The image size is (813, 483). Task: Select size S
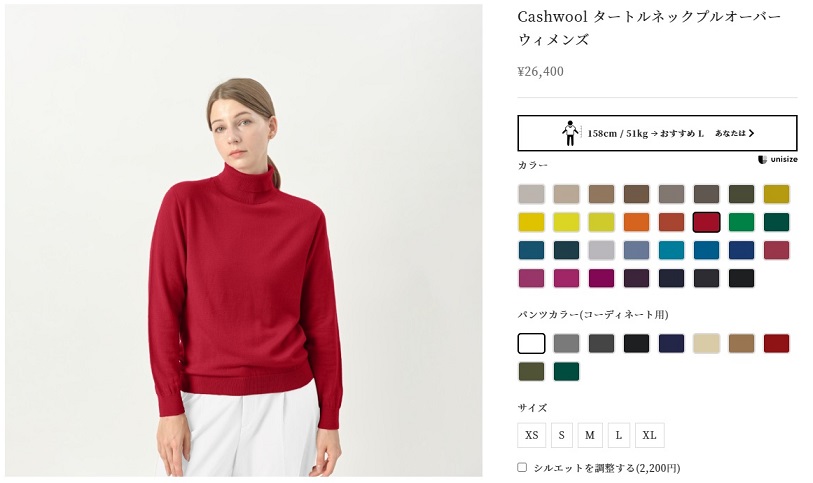point(562,435)
